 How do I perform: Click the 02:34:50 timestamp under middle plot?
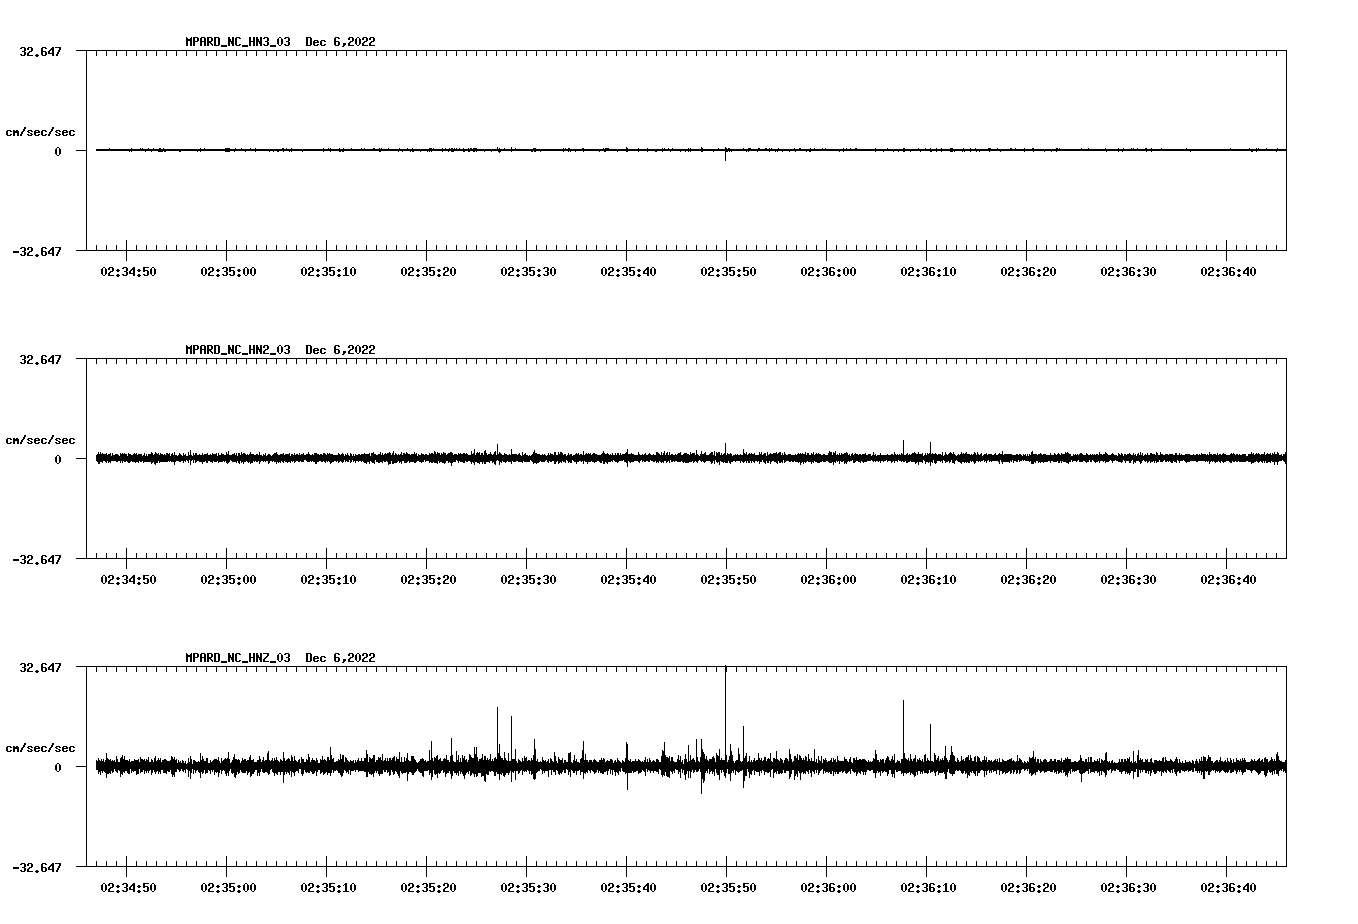point(126,578)
